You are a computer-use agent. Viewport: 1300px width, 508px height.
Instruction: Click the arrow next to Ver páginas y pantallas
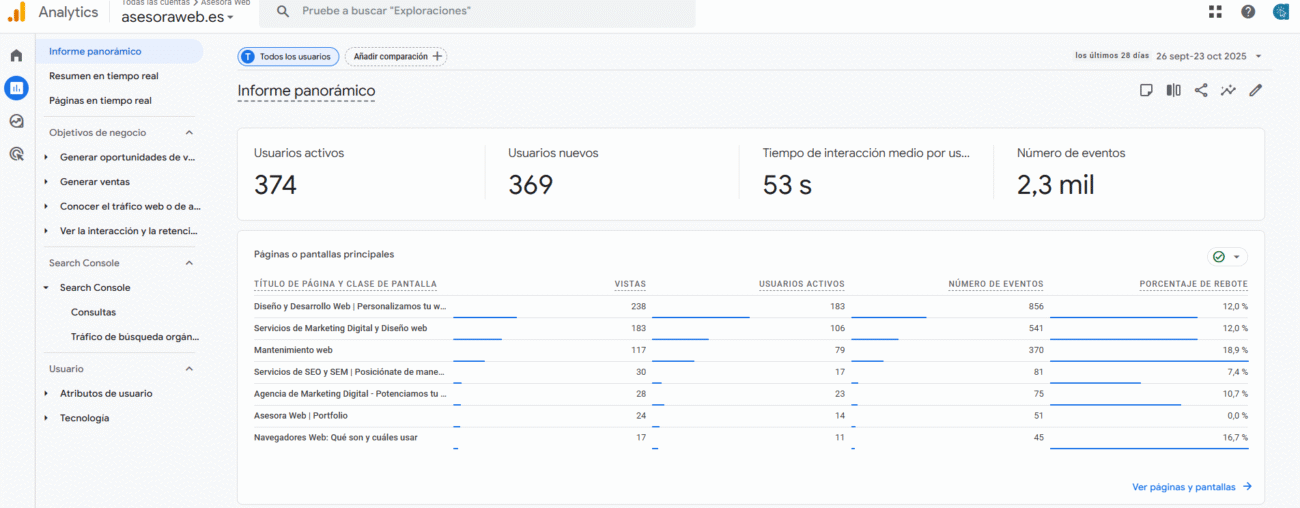tap(1247, 487)
